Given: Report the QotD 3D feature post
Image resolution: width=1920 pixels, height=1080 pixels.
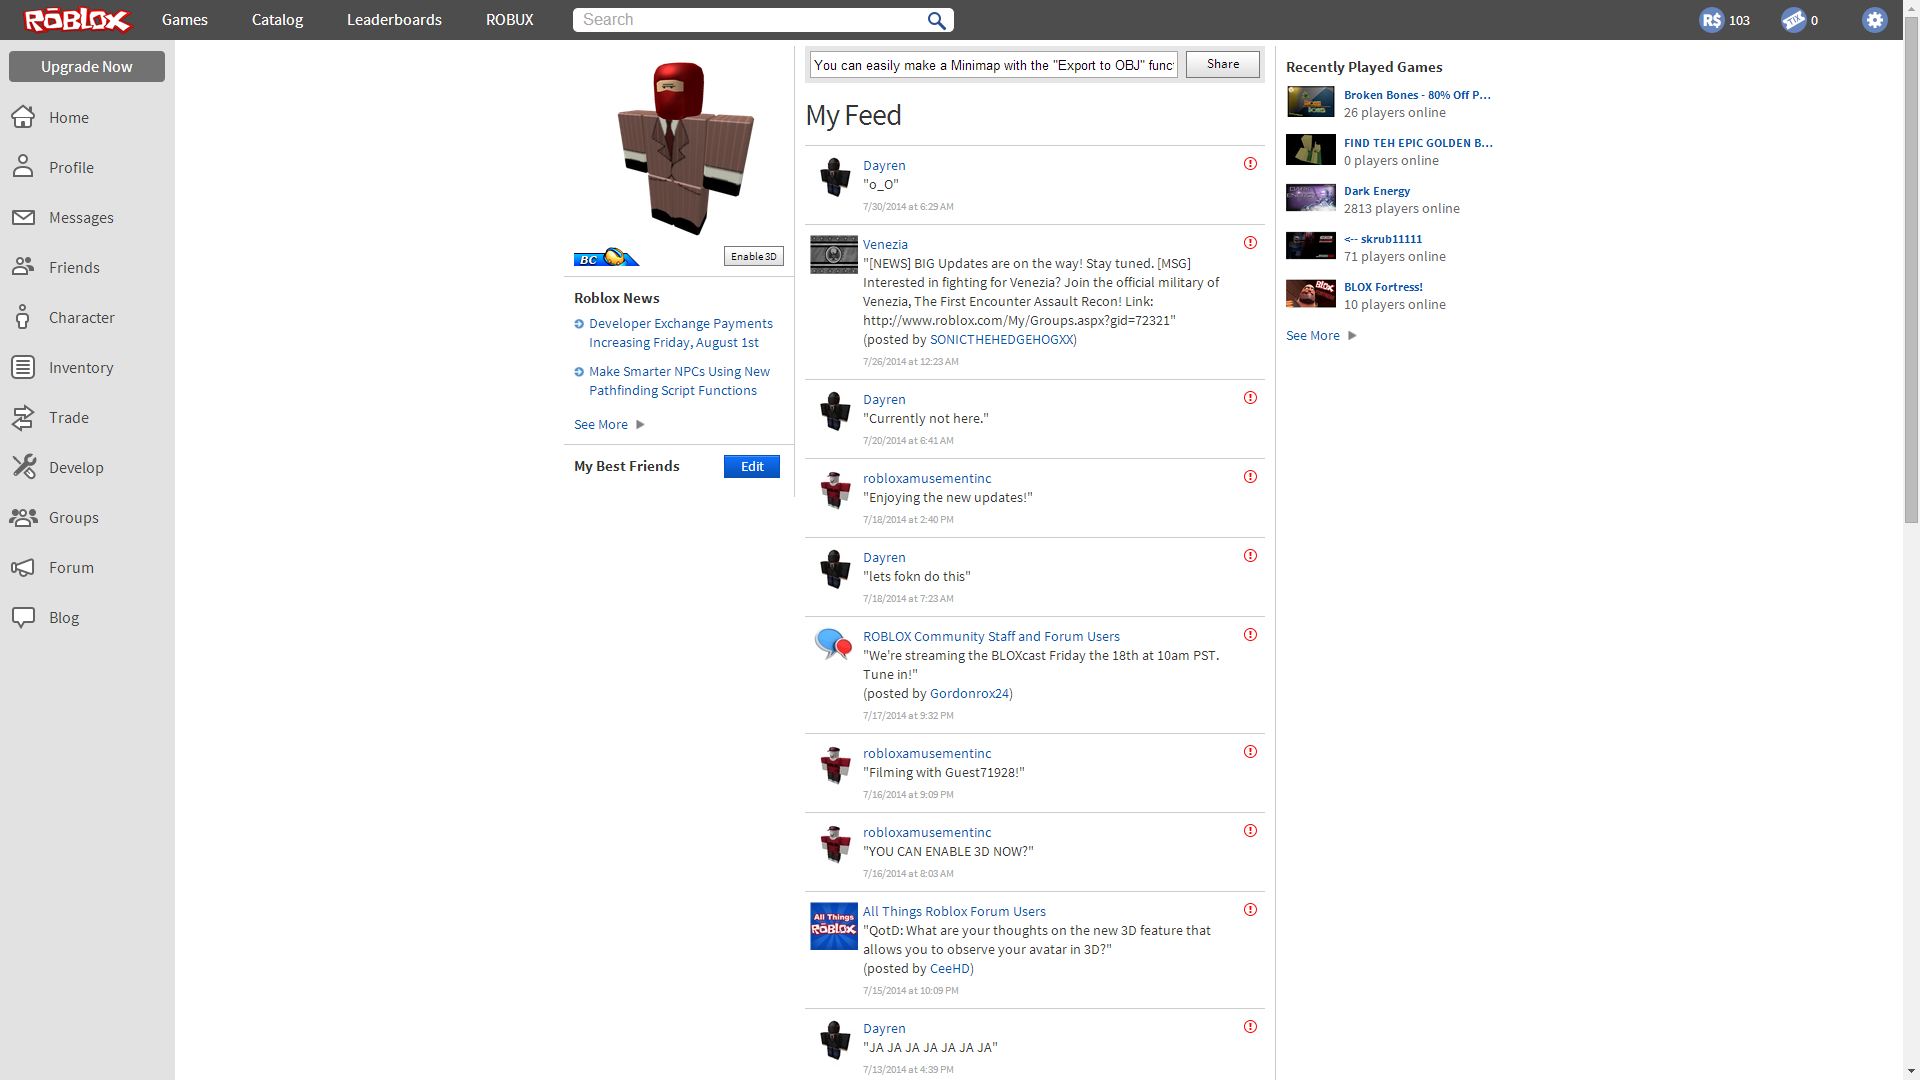Looking at the screenshot, I should (x=1250, y=910).
